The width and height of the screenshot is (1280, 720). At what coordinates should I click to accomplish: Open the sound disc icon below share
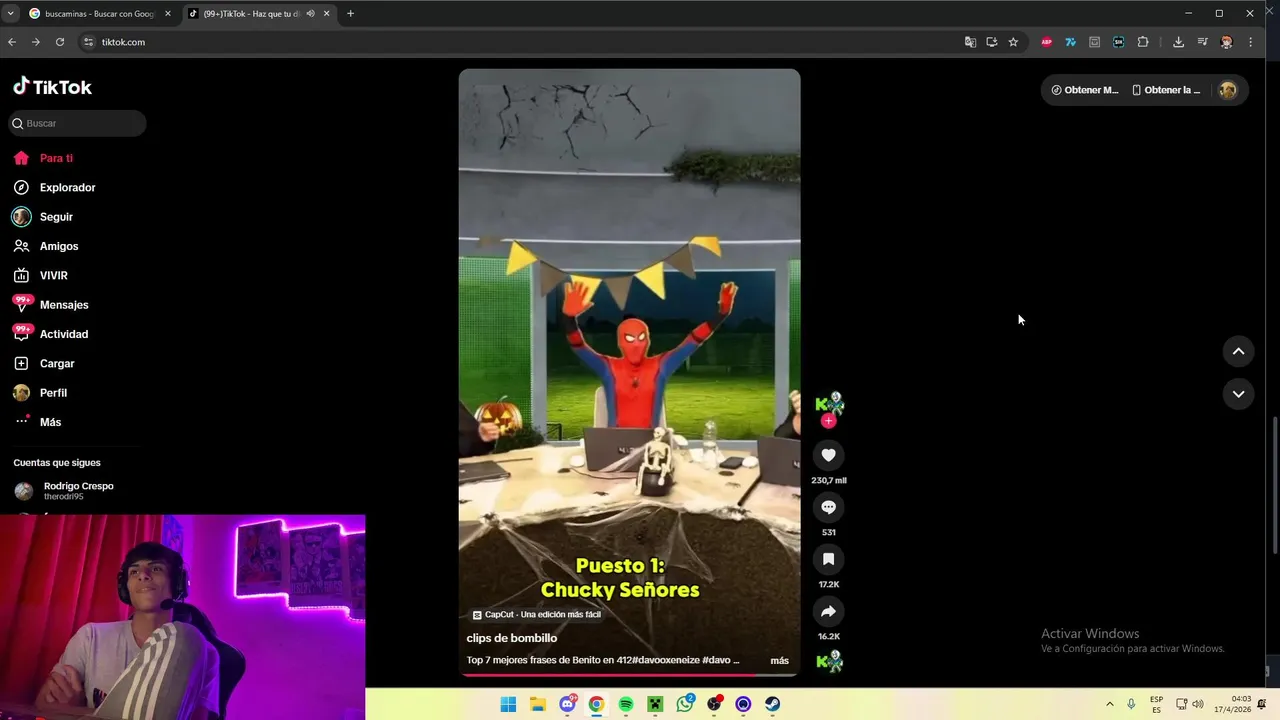click(x=829, y=661)
